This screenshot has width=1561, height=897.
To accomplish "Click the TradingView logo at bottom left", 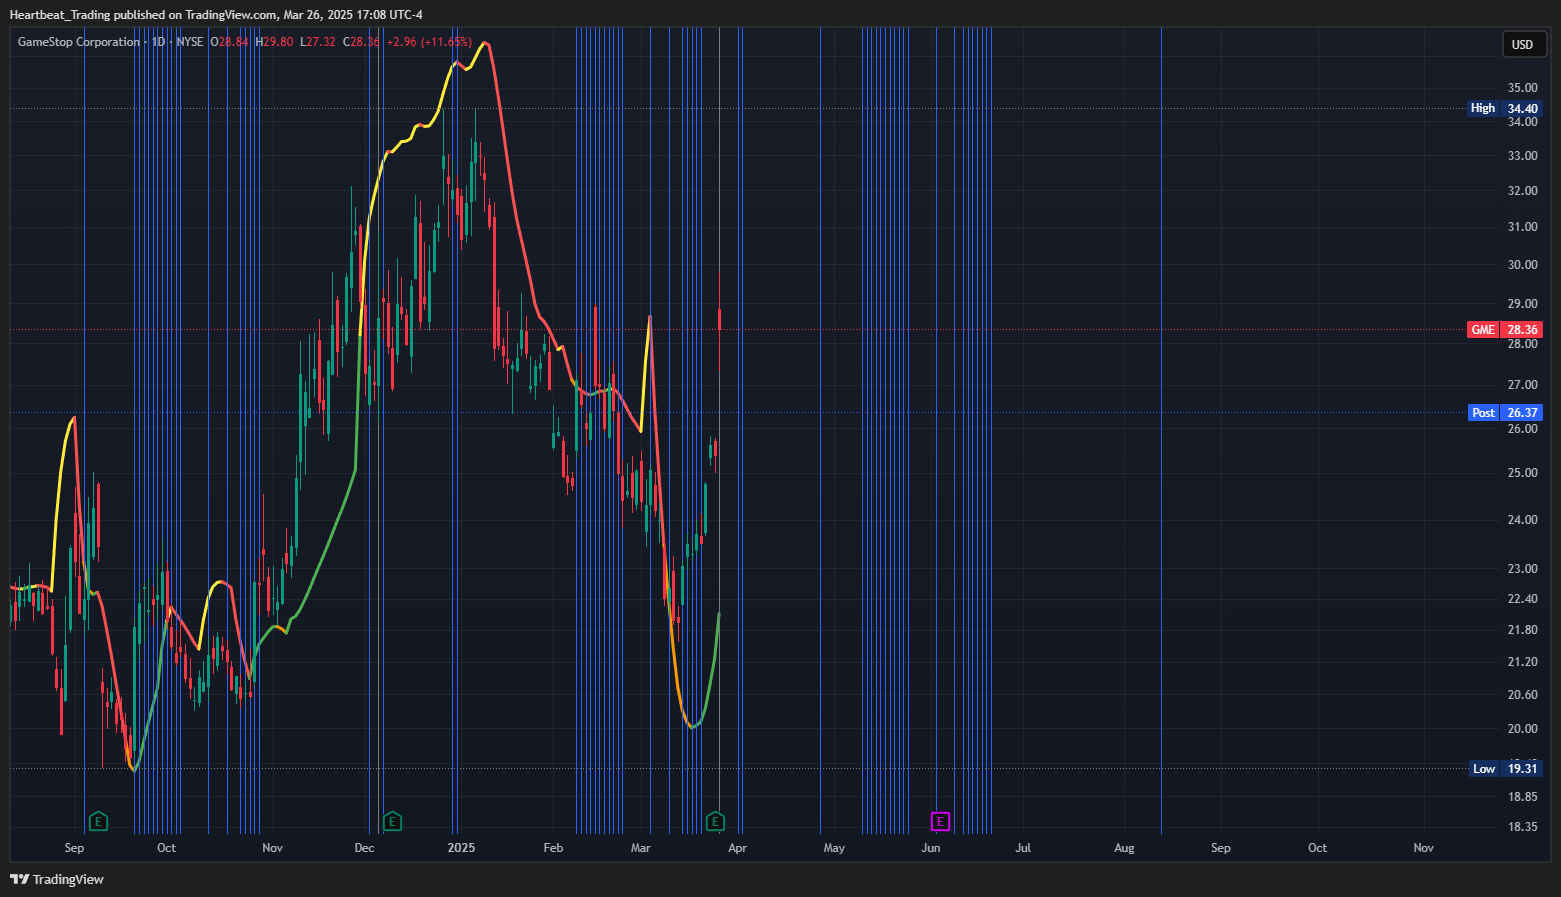I will [57, 879].
